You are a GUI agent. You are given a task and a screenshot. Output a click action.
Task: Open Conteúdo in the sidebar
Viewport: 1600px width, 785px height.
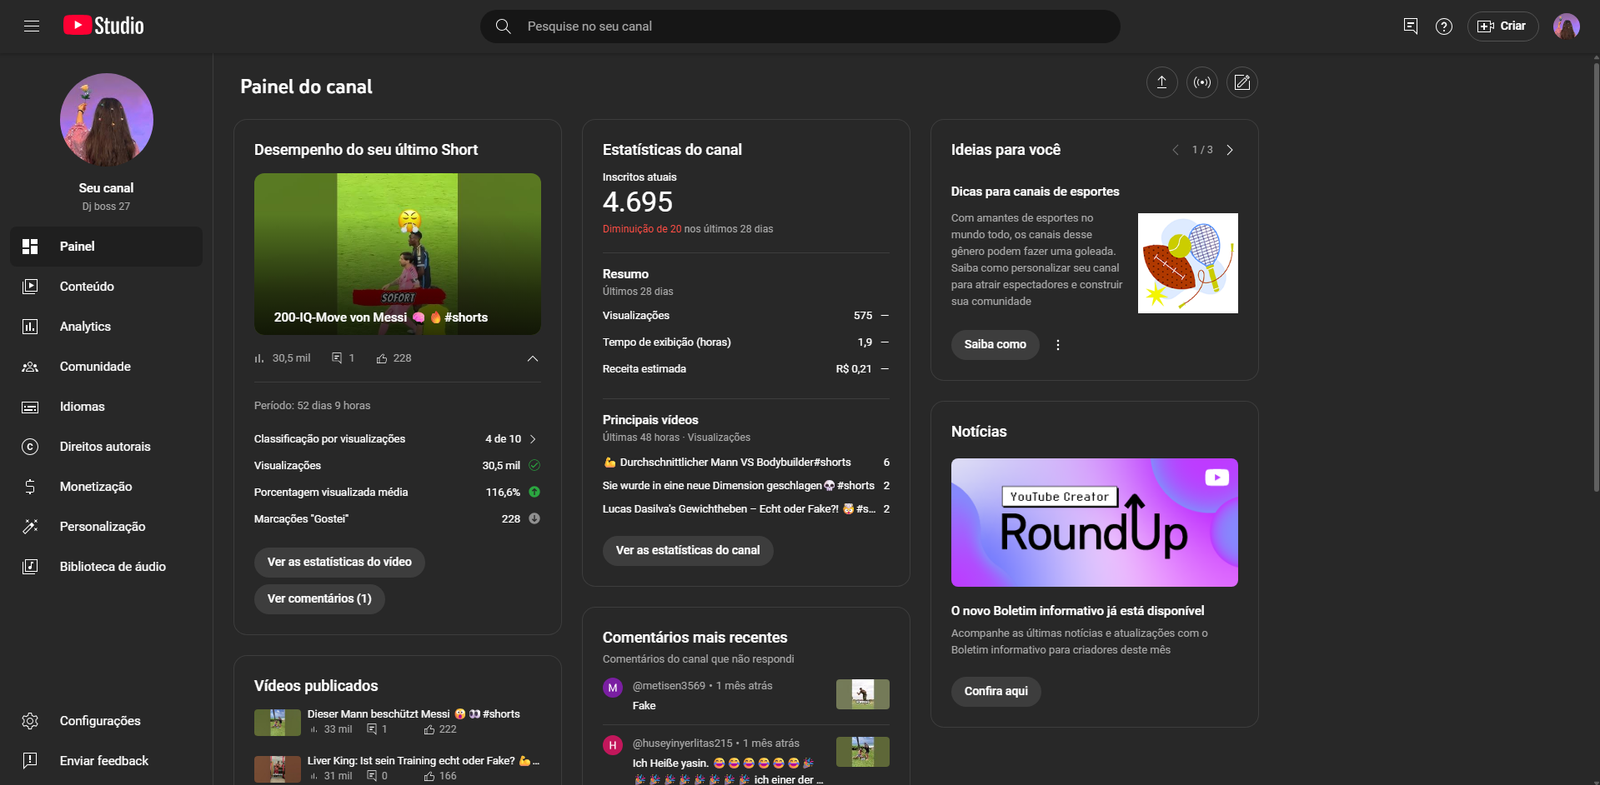coord(106,286)
